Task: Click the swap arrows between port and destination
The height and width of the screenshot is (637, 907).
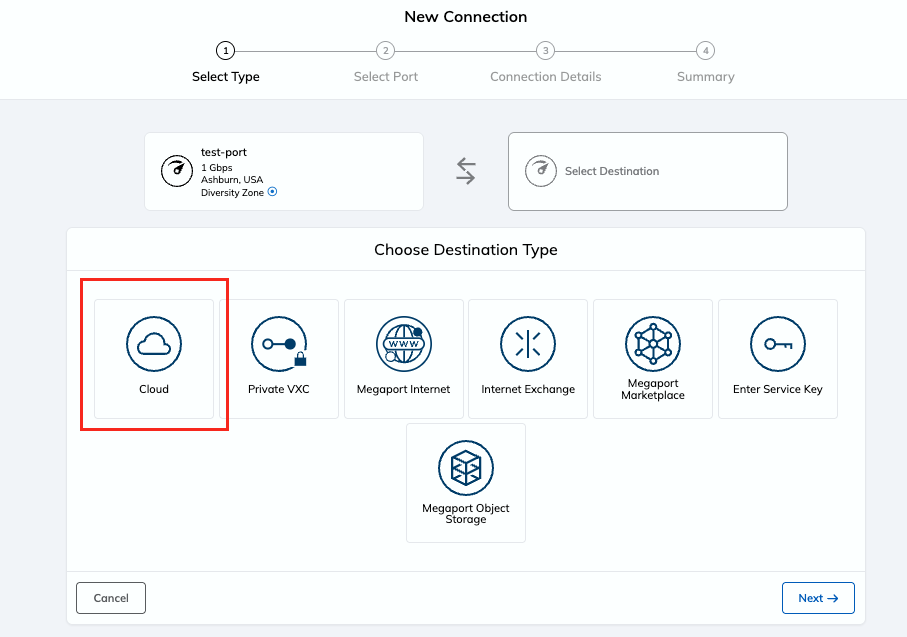Action: pos(466,171)
